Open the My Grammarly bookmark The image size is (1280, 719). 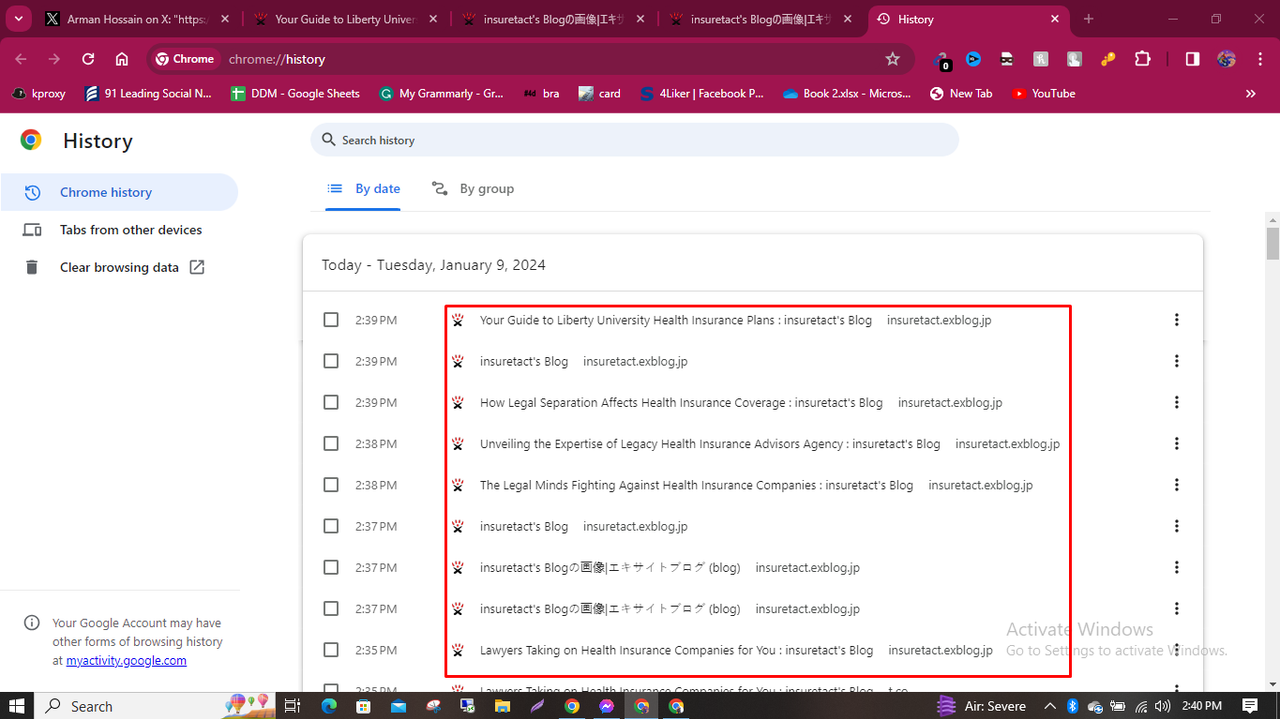click(441, 93)
